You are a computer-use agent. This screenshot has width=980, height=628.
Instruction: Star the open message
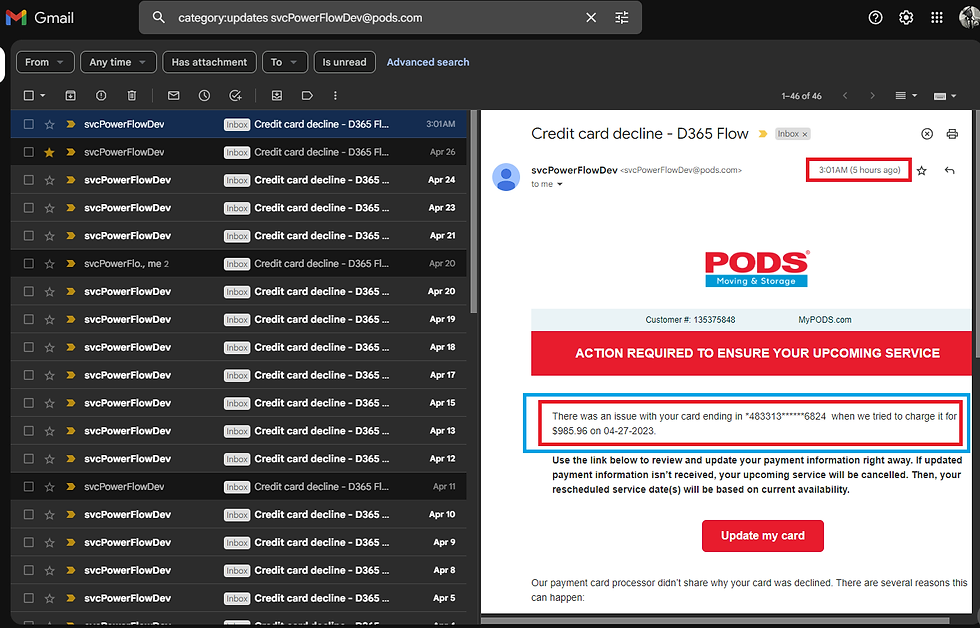(921, 170)
